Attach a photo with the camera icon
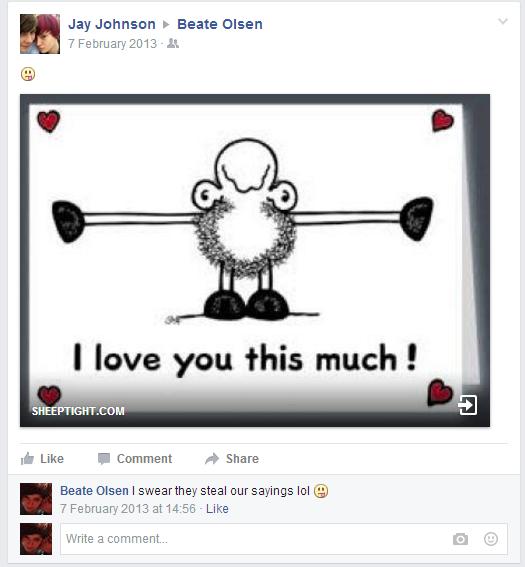 tap(460, 539)
